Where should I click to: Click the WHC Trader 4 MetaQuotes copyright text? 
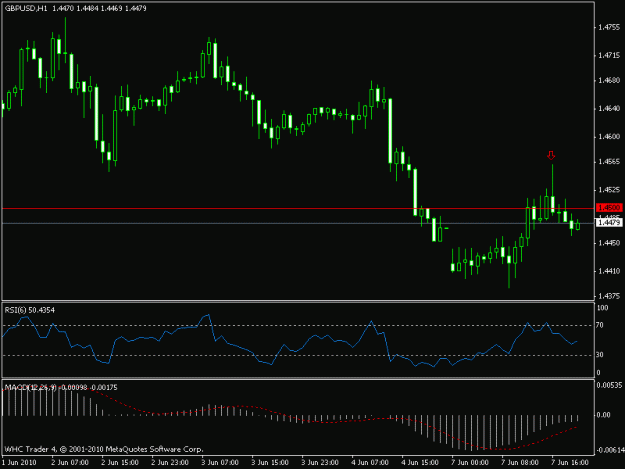(104, 449)
